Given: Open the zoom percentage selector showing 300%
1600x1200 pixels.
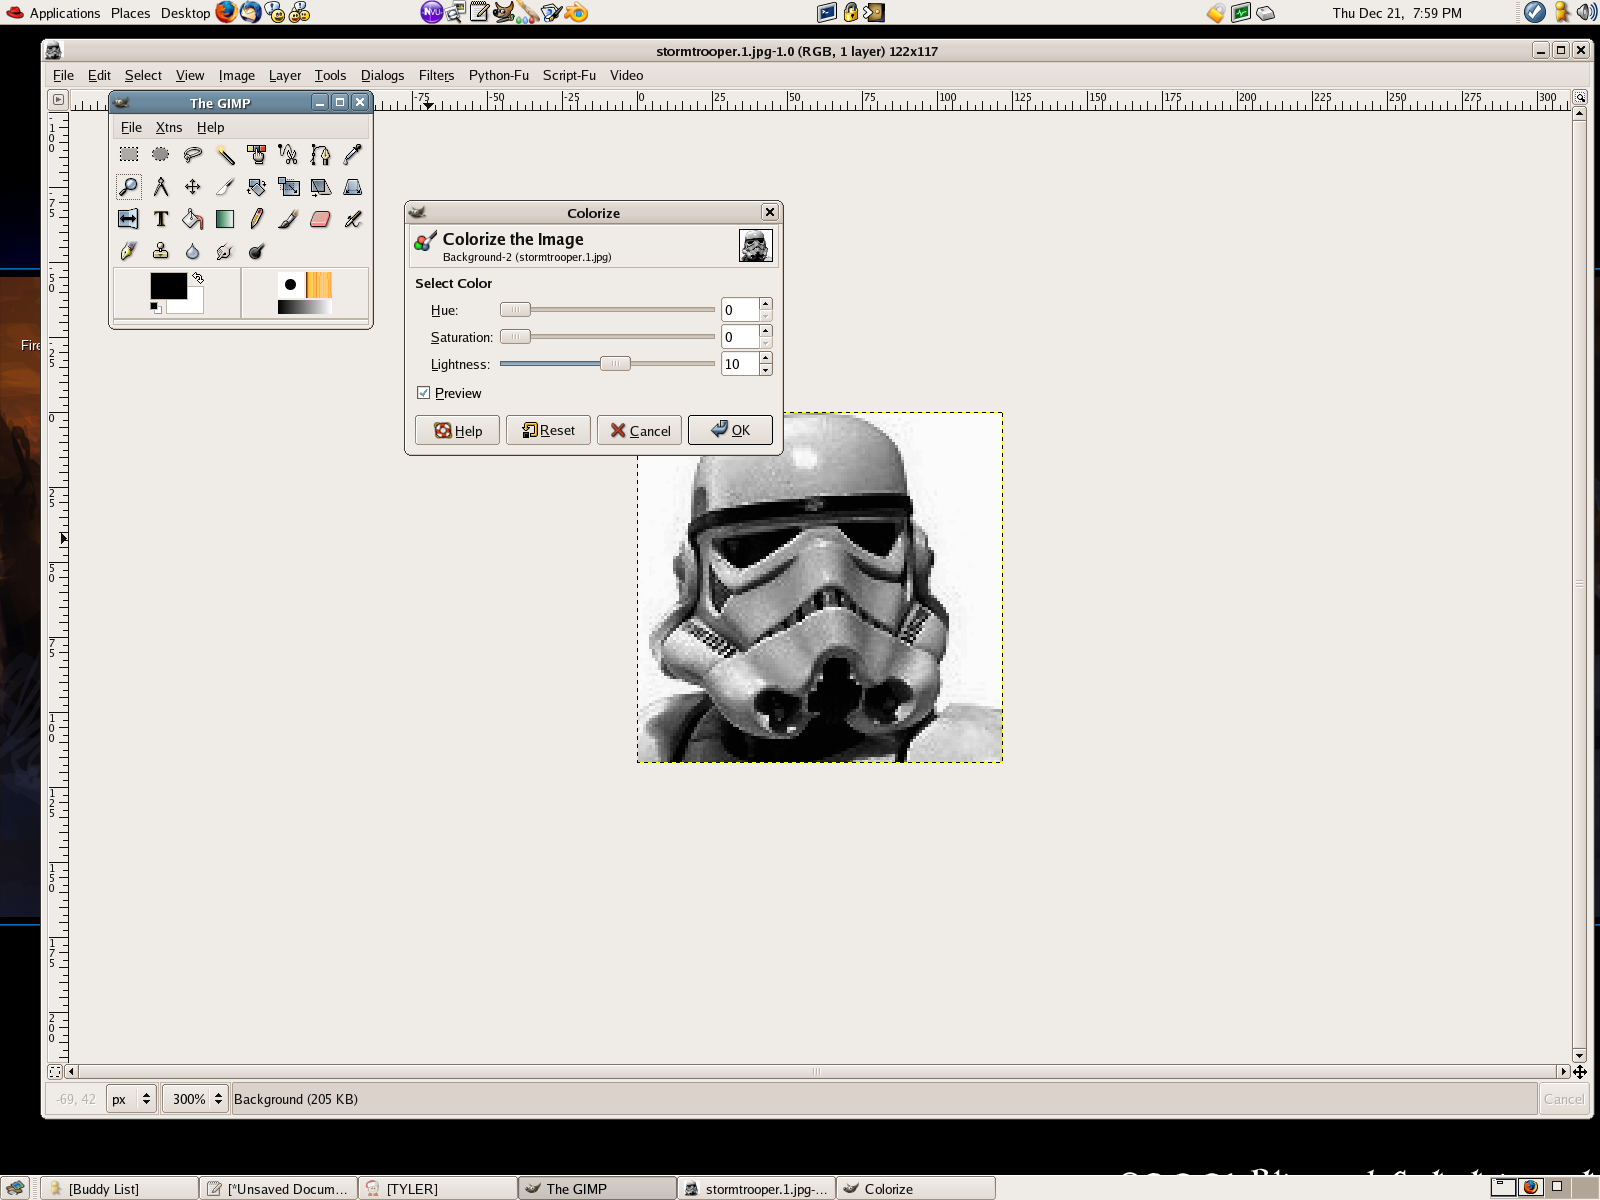Looking at the screenshot, I should tap(194, 1098).
